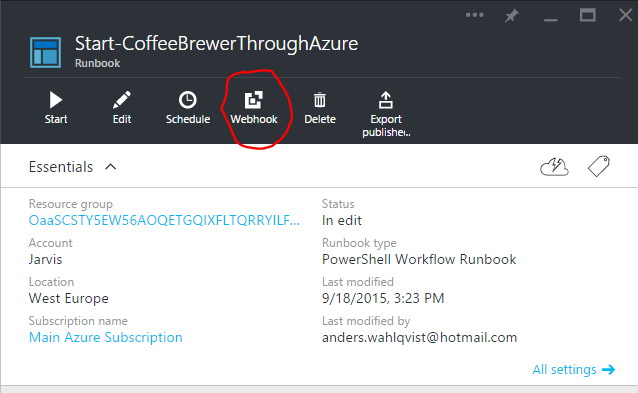Open the Schedule option
Viewport: 638px width, 393px height.
pyautogui.click(x=188, y=107)
